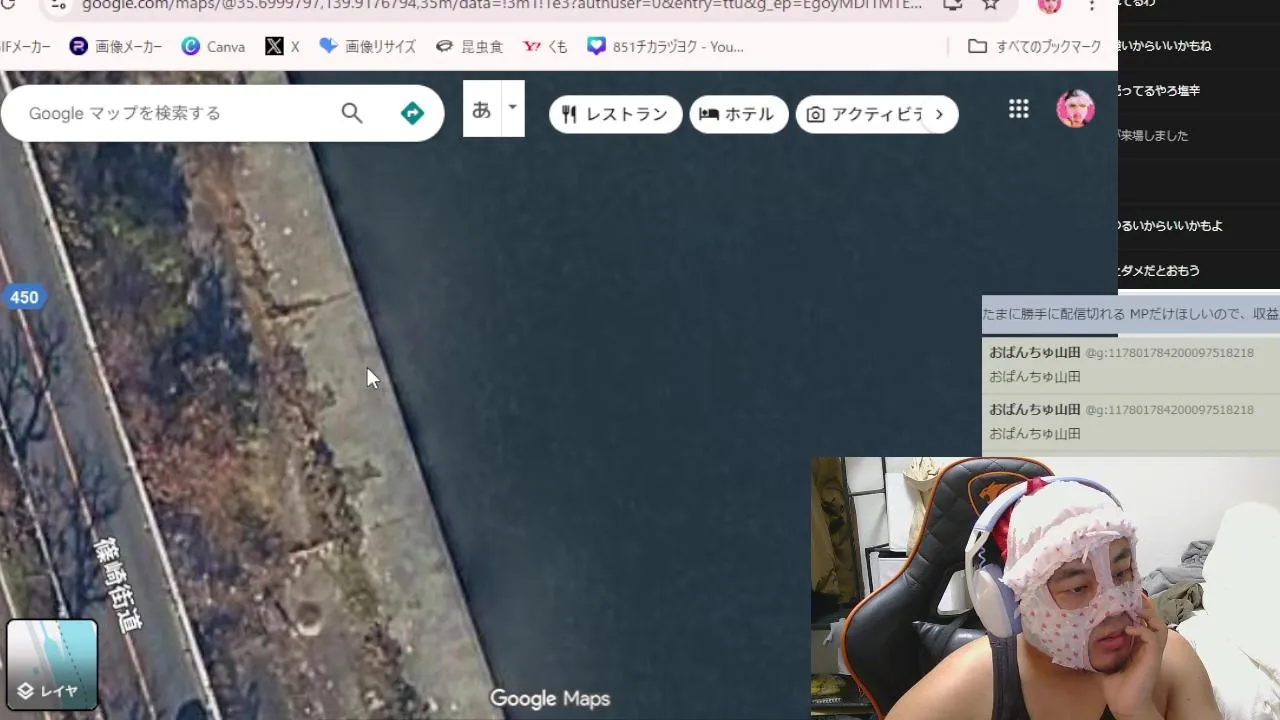Image resolution: width=1280 pixels, height=720 pixels.
Task: Open the Google apps grid
Action: coord(1019,109)
